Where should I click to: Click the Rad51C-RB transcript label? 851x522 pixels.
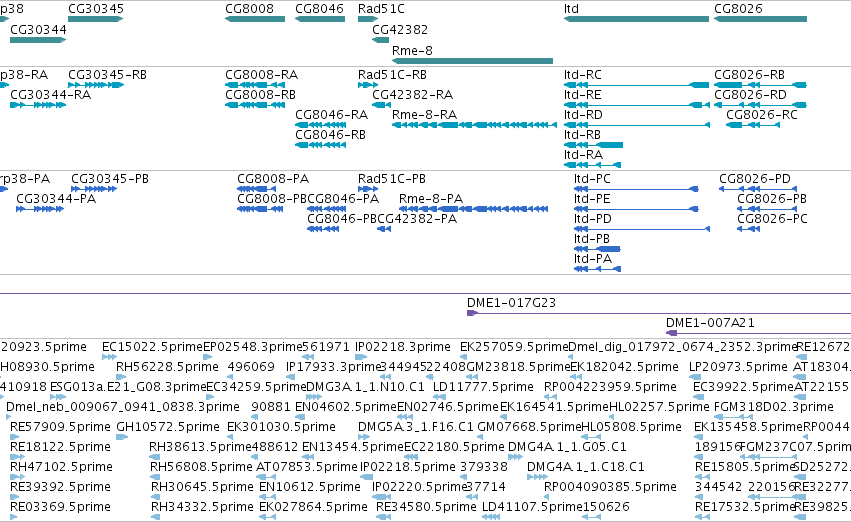pos(392,75)
